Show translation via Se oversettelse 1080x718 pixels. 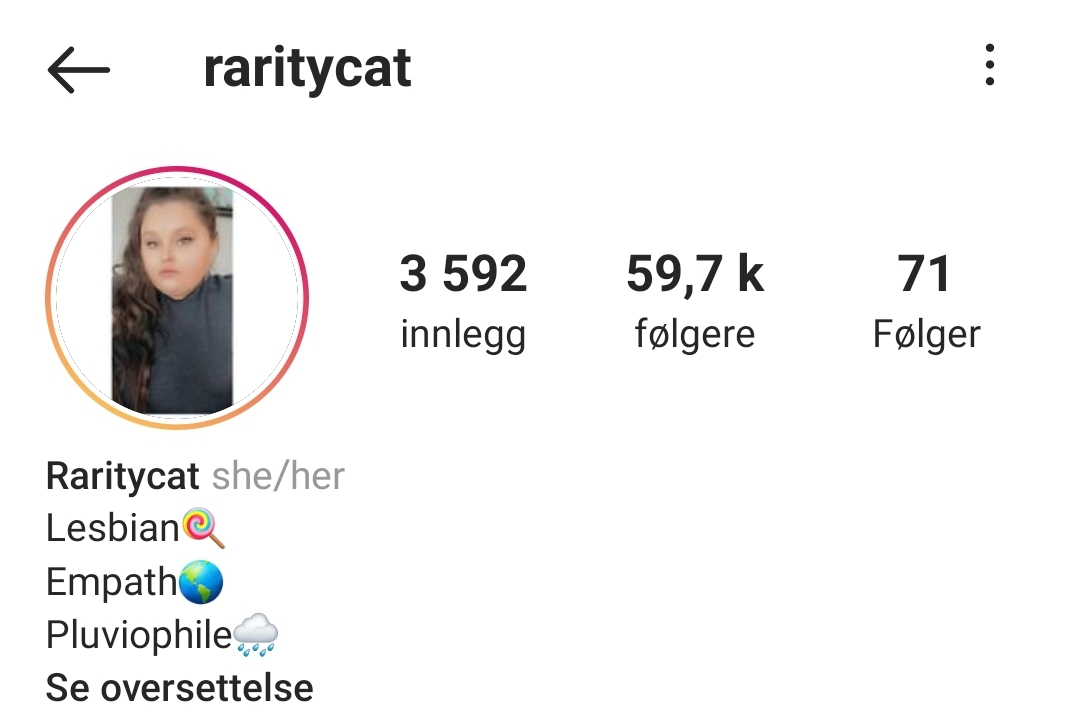click(x=180, y=688)
